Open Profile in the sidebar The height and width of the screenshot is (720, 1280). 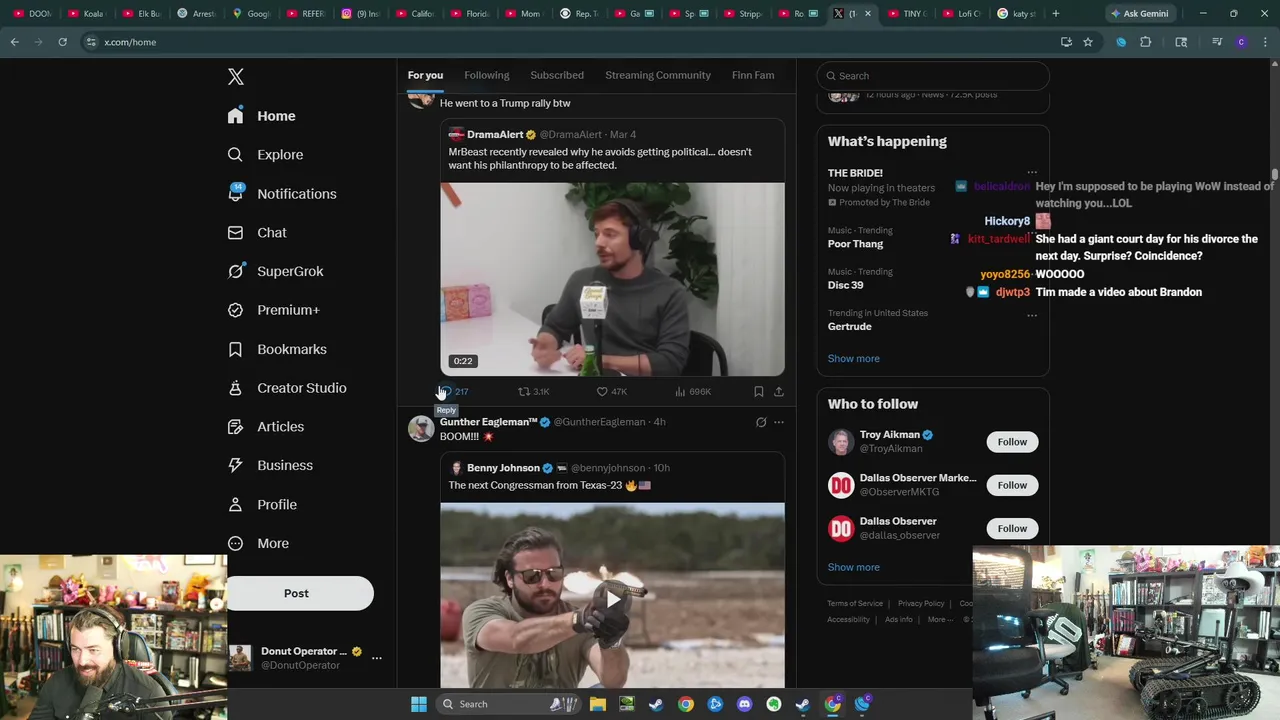[262, 505]
